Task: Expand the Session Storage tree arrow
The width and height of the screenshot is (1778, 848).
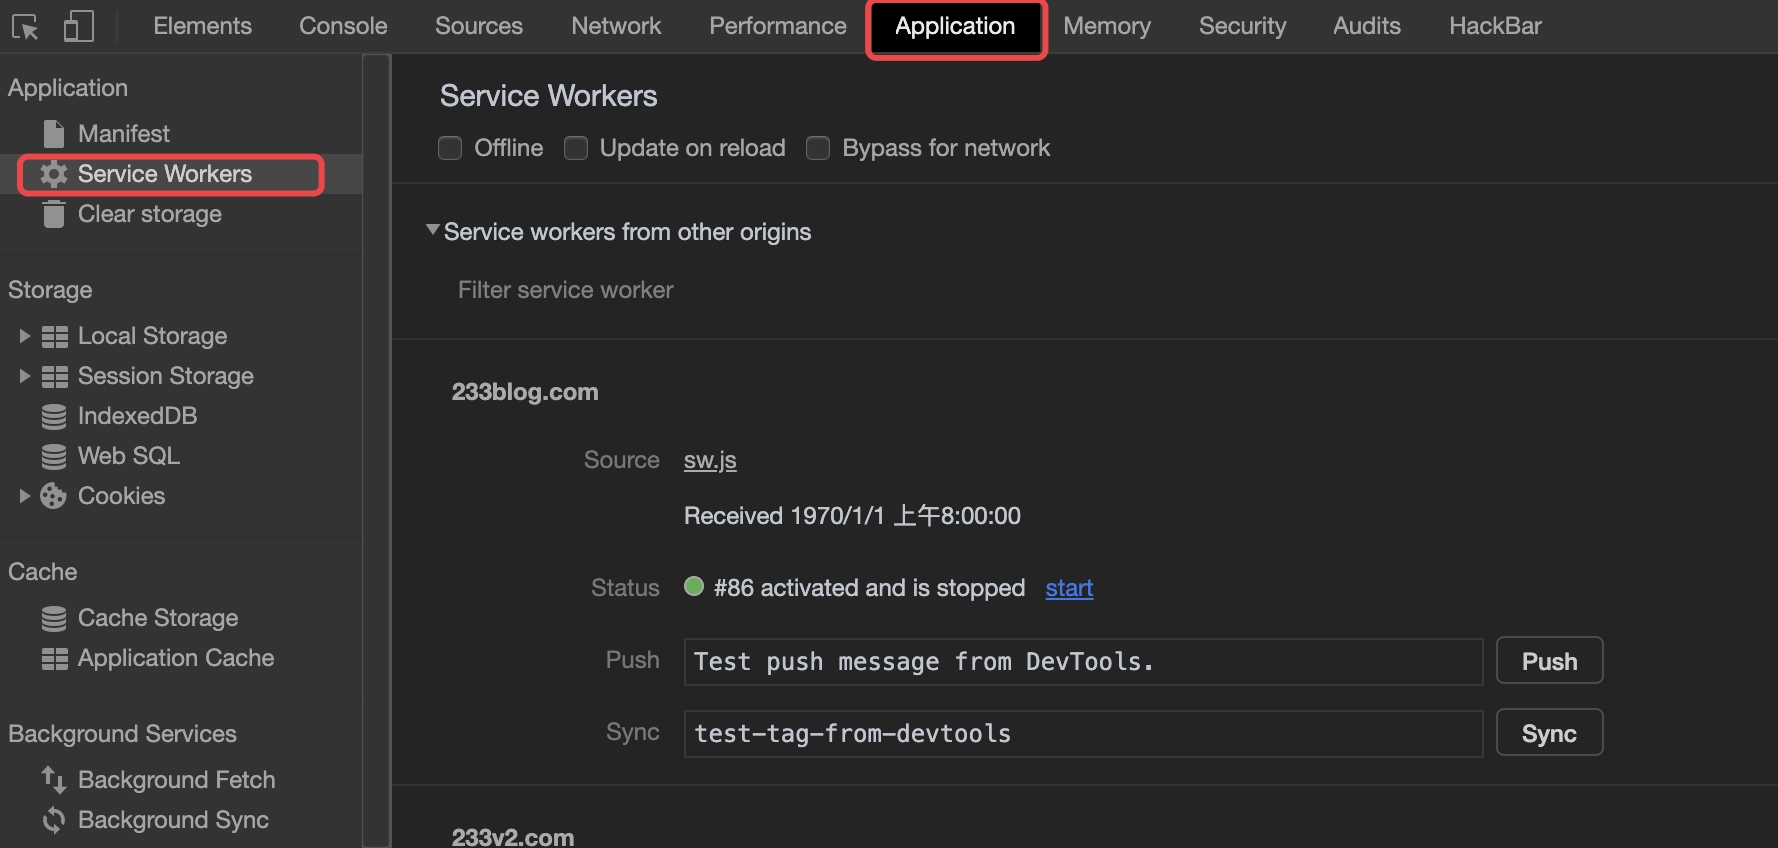Action: [25, 376]
